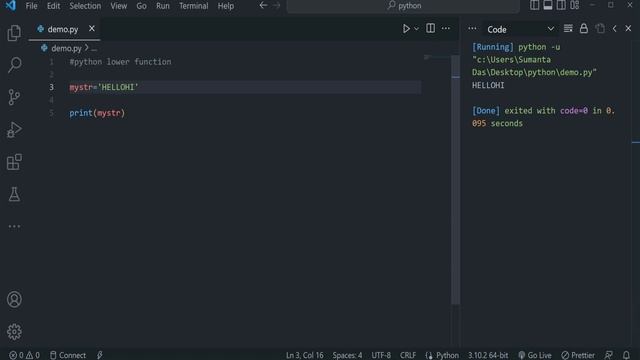Click the python command center search box

point(403,6)
